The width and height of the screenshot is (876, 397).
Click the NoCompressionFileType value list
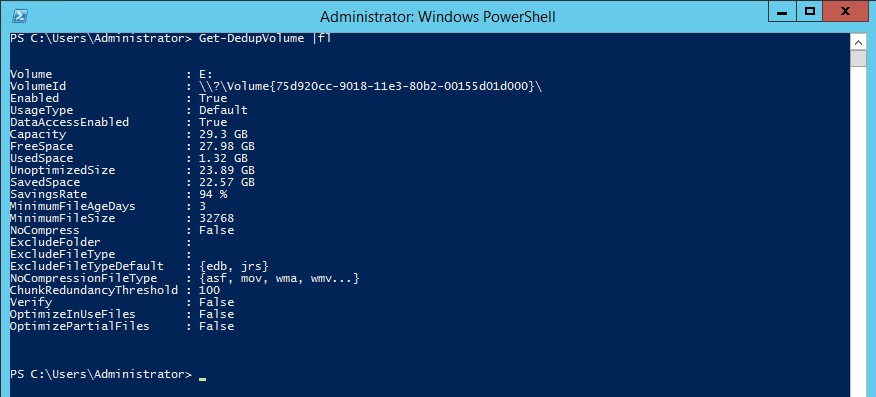[279, 278]
